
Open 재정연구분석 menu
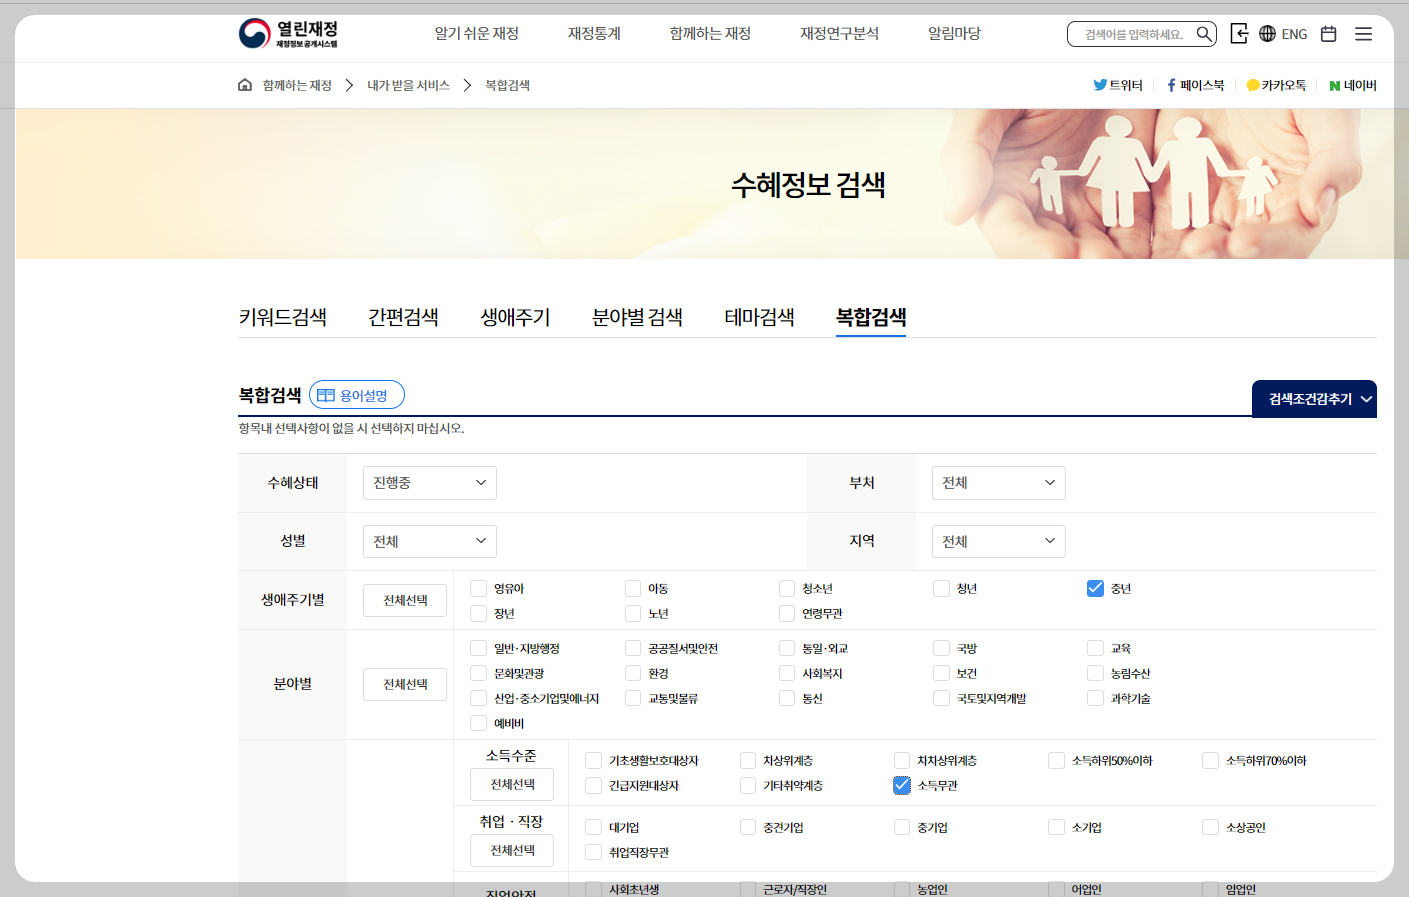839,34
